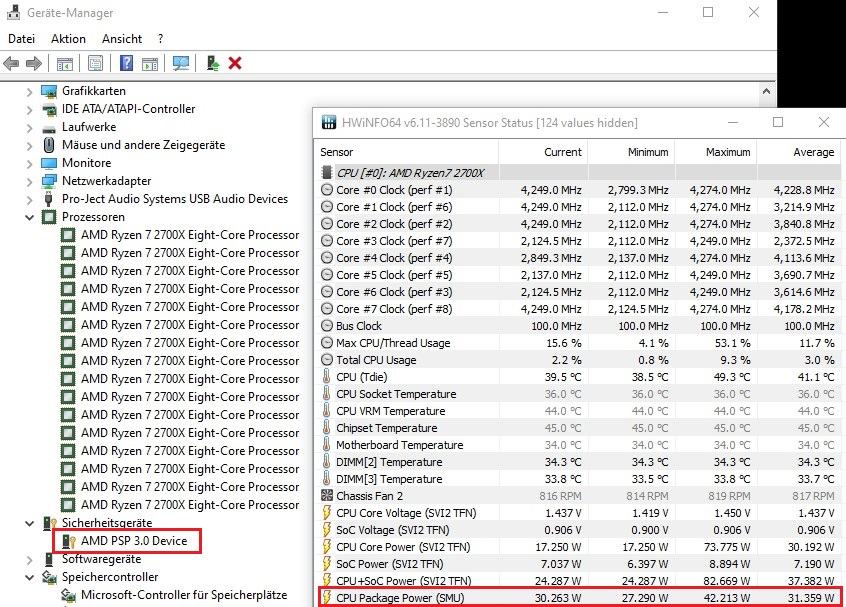Select the Core #3 Clock (perf #7) row
The height and width of the screenshot is (607, 846).
click(x=578, y=241)
